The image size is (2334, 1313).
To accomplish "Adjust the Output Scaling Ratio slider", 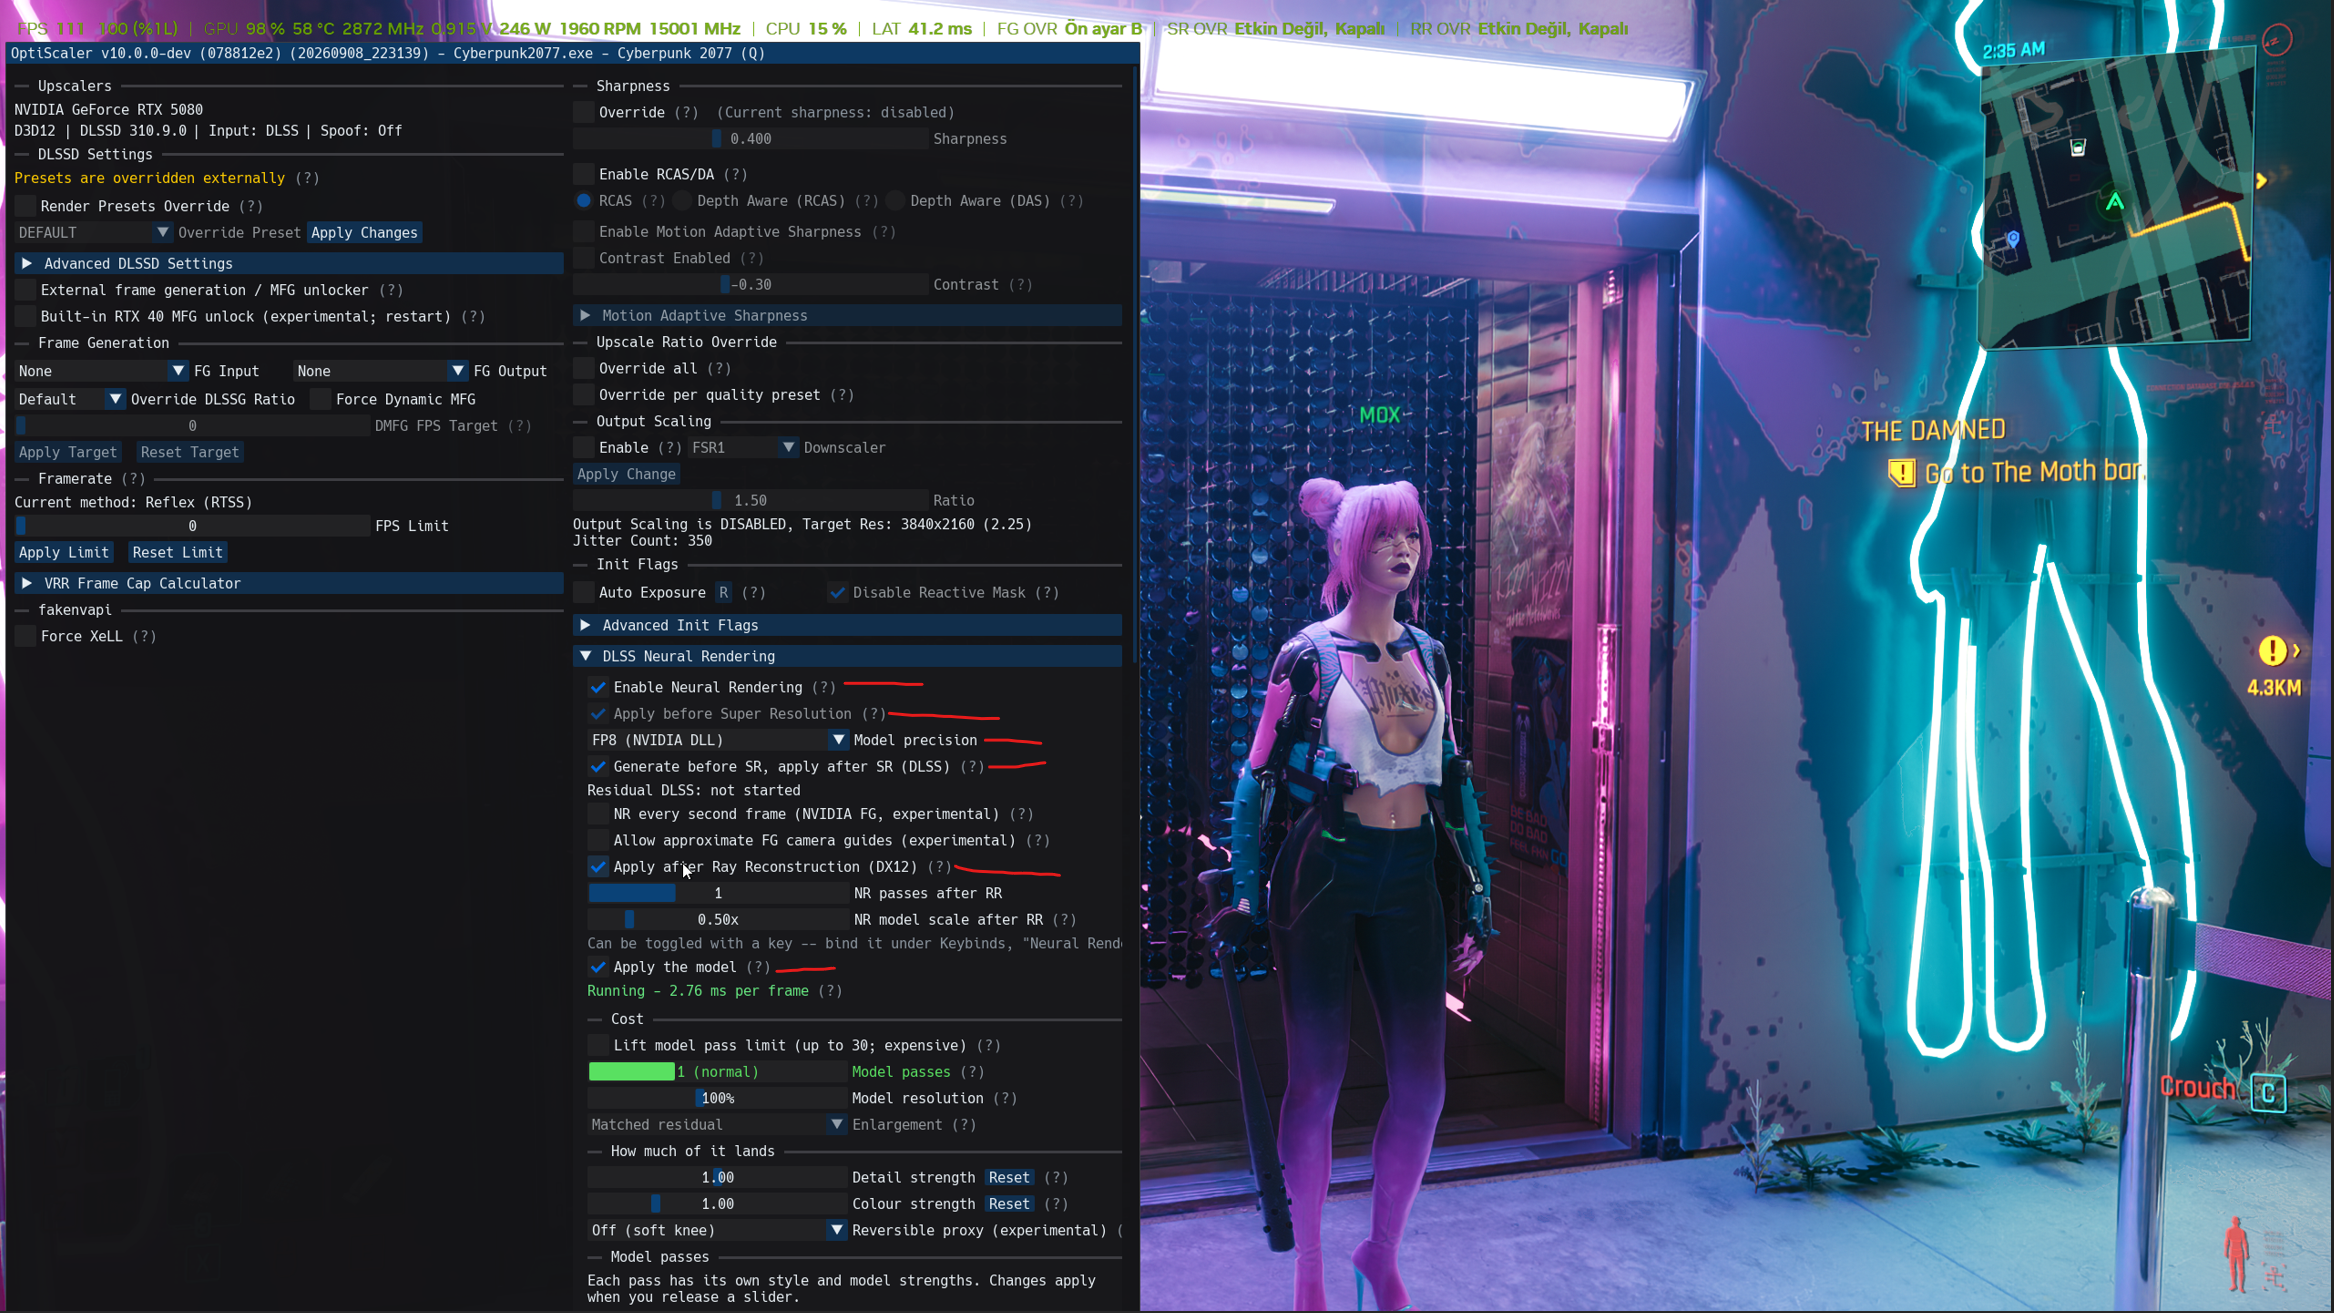I will (x=751, y=500).
